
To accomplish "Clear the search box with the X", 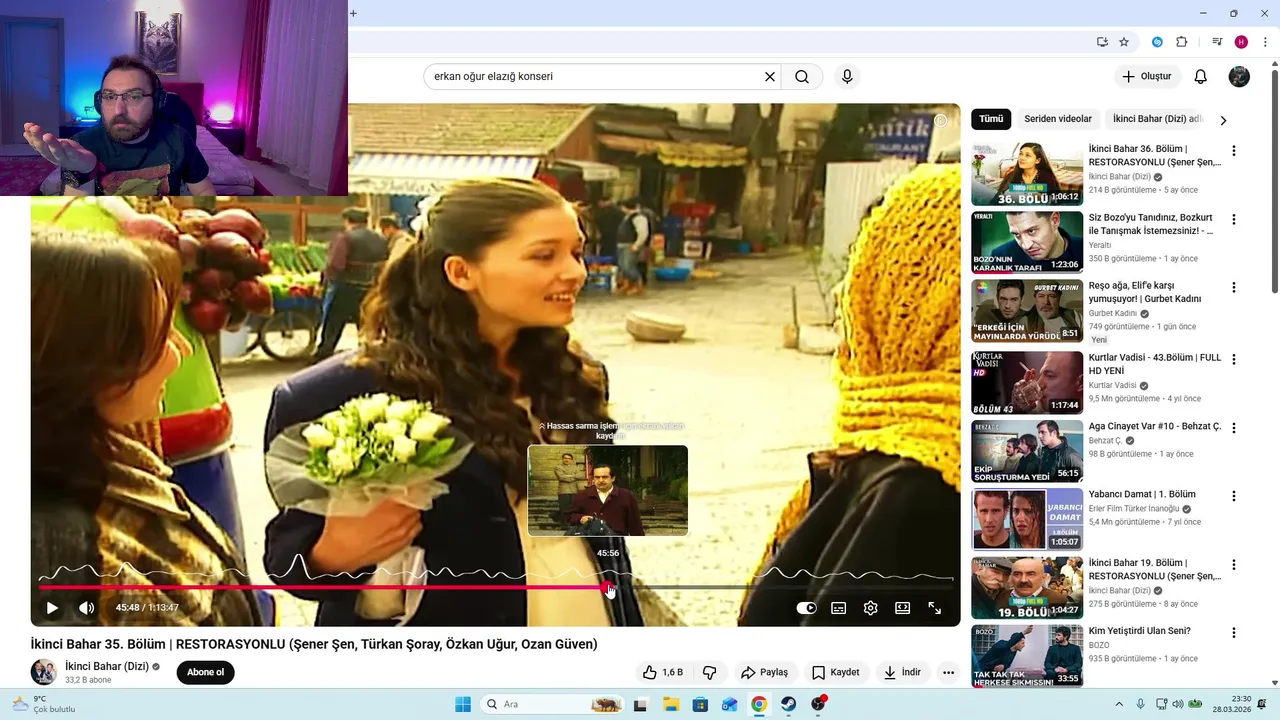I will point(770,76).
